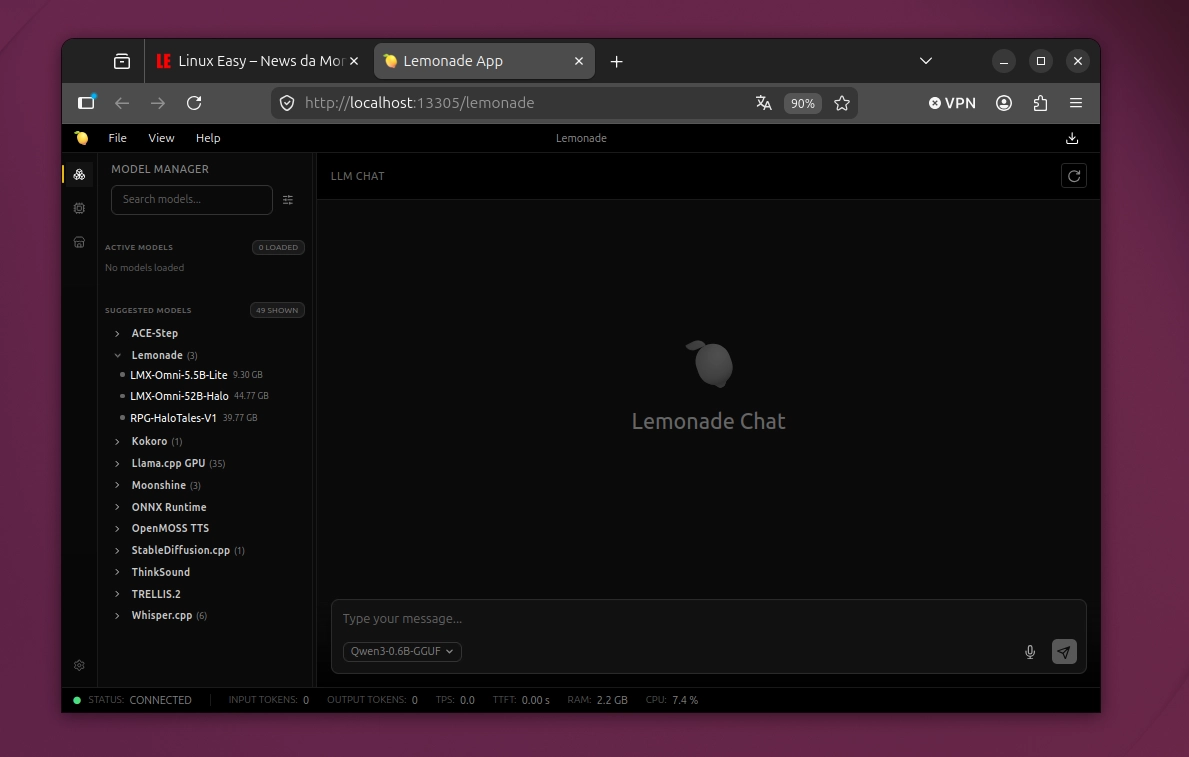Click the Search models input field
Viewport: 1189px width, 757px height.
pos(192,199)
